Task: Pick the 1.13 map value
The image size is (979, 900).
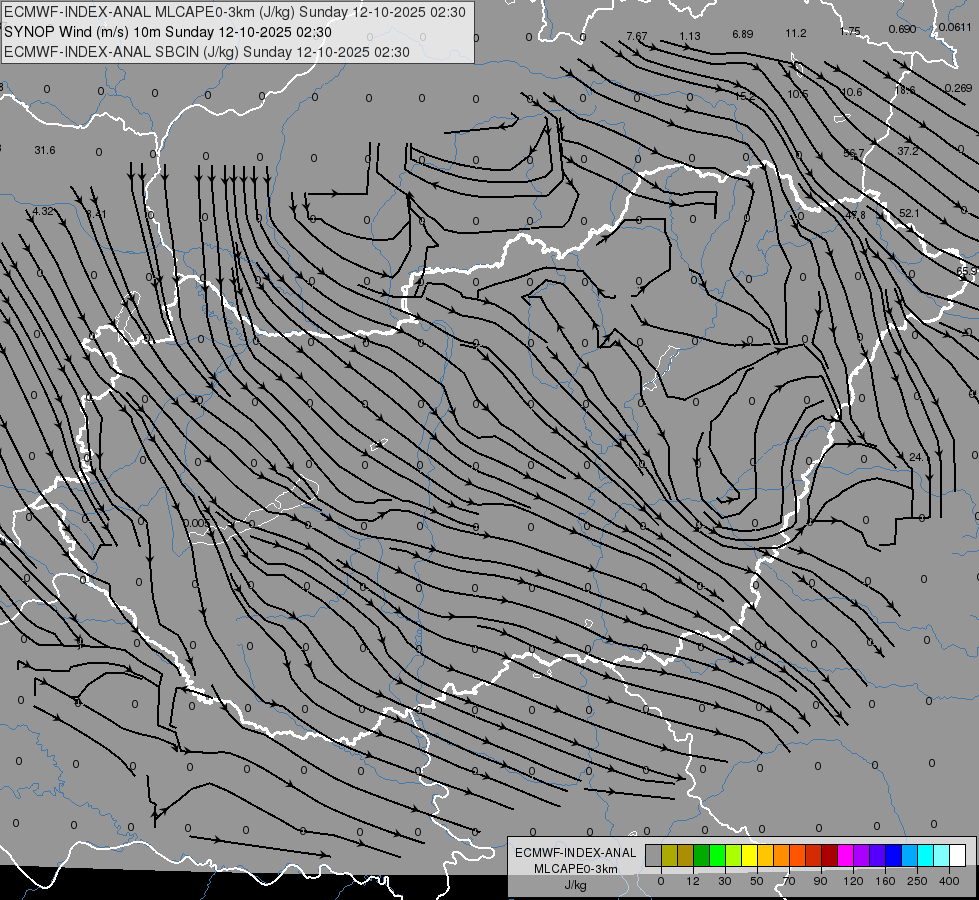Action: click(x=690, y=36)
